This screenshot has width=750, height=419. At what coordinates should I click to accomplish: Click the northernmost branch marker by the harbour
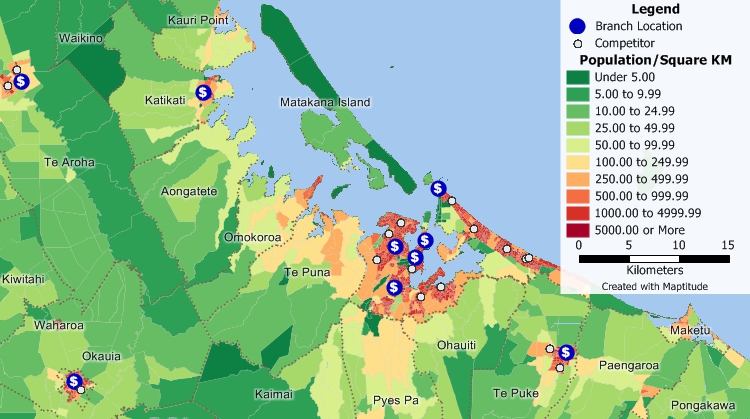point(438,188)
